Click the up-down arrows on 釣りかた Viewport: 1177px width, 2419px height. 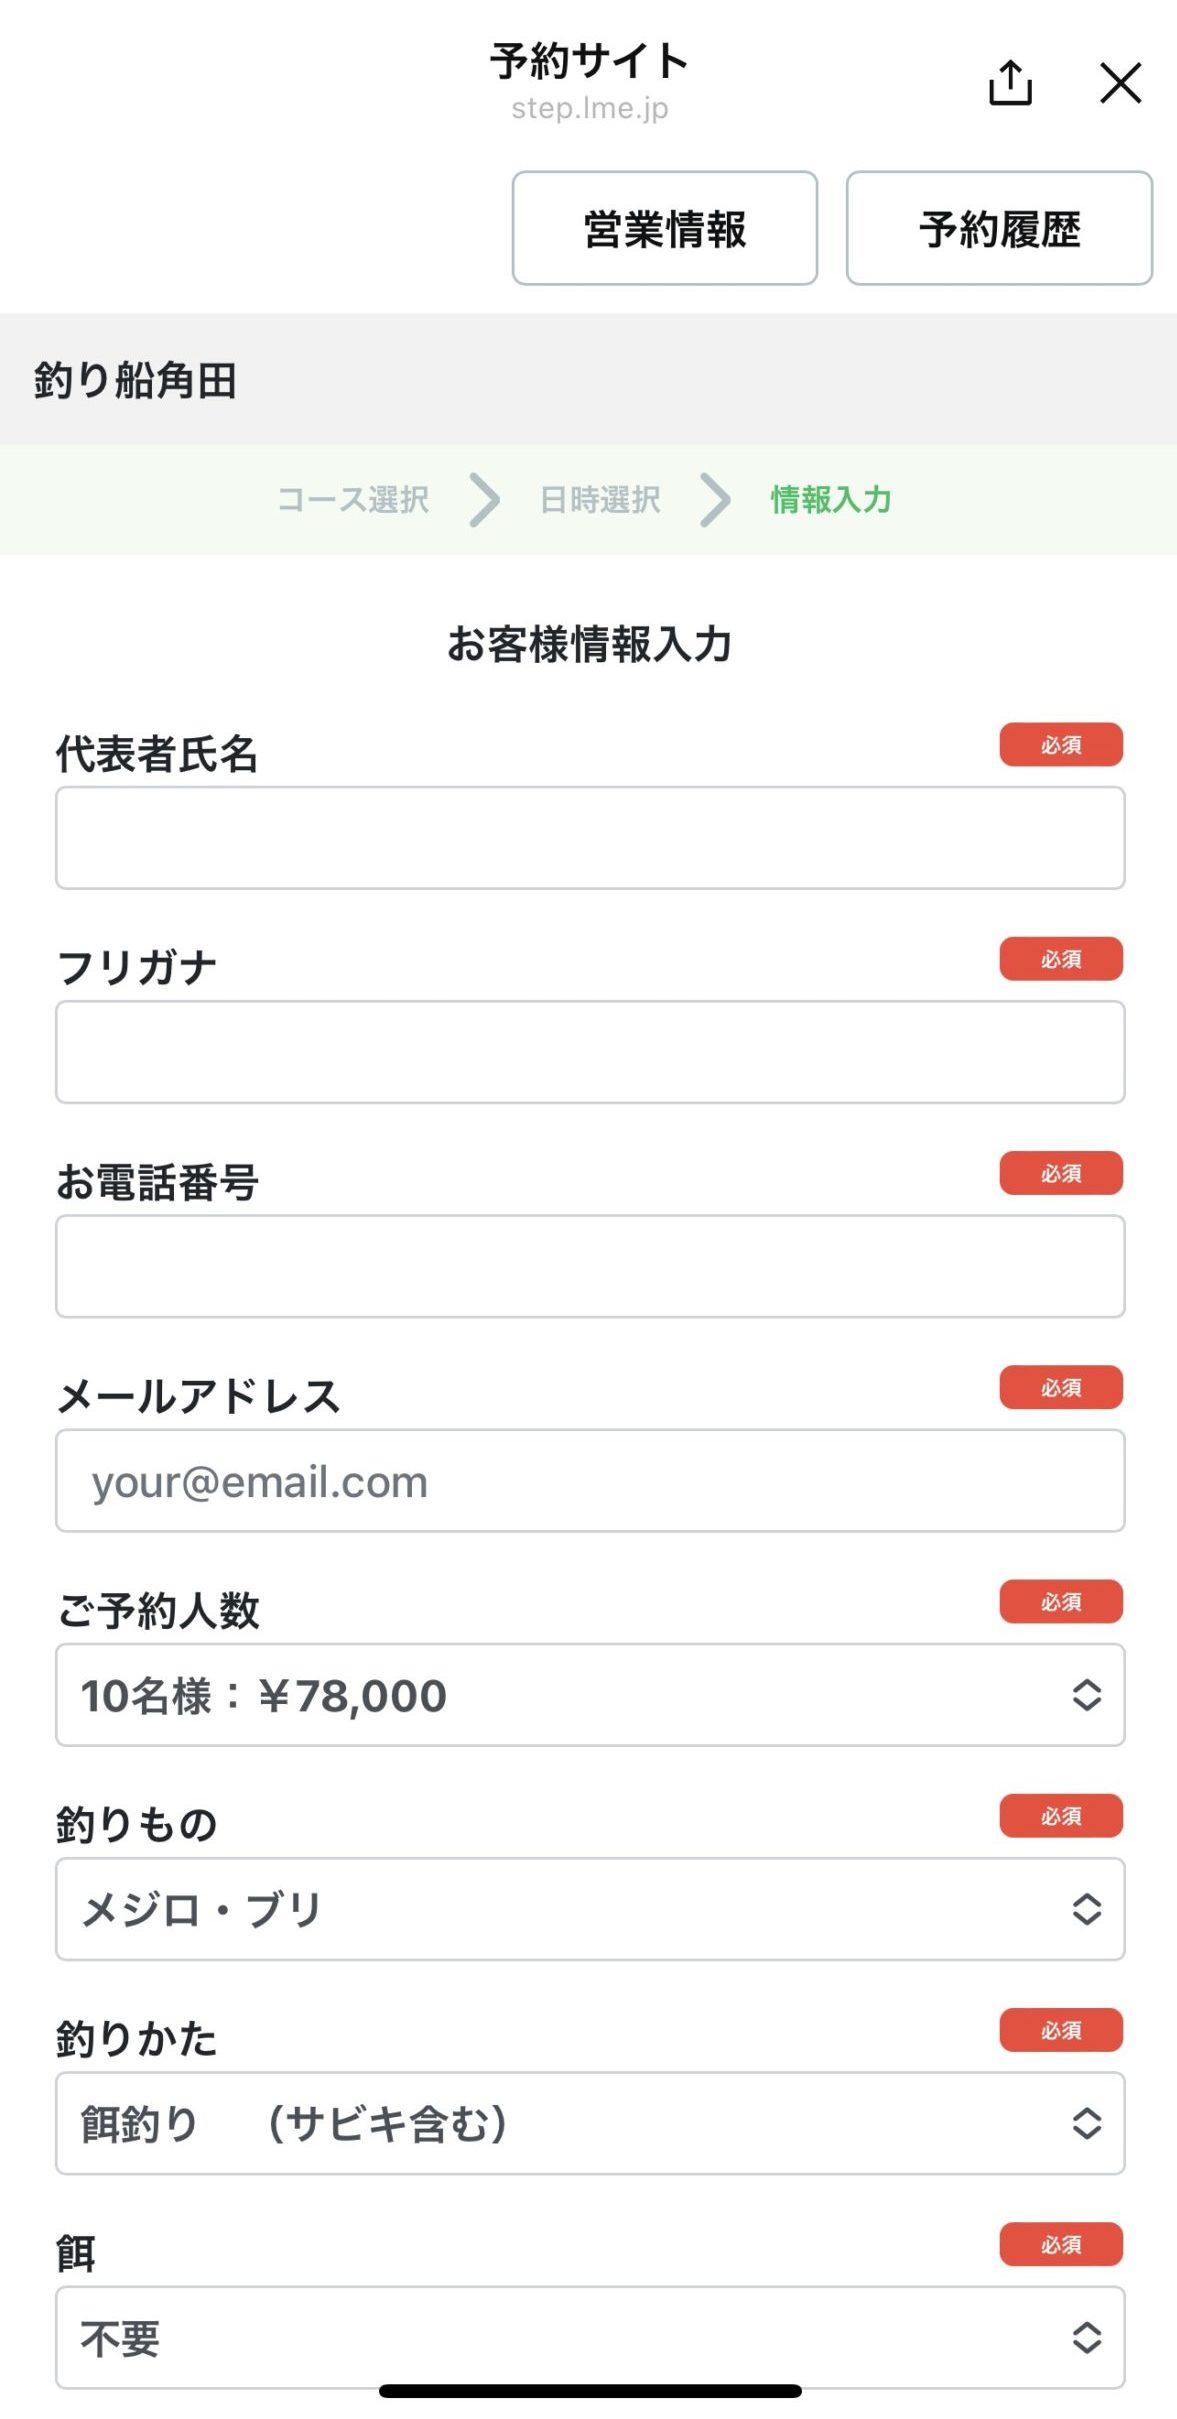(1087, 2123)
